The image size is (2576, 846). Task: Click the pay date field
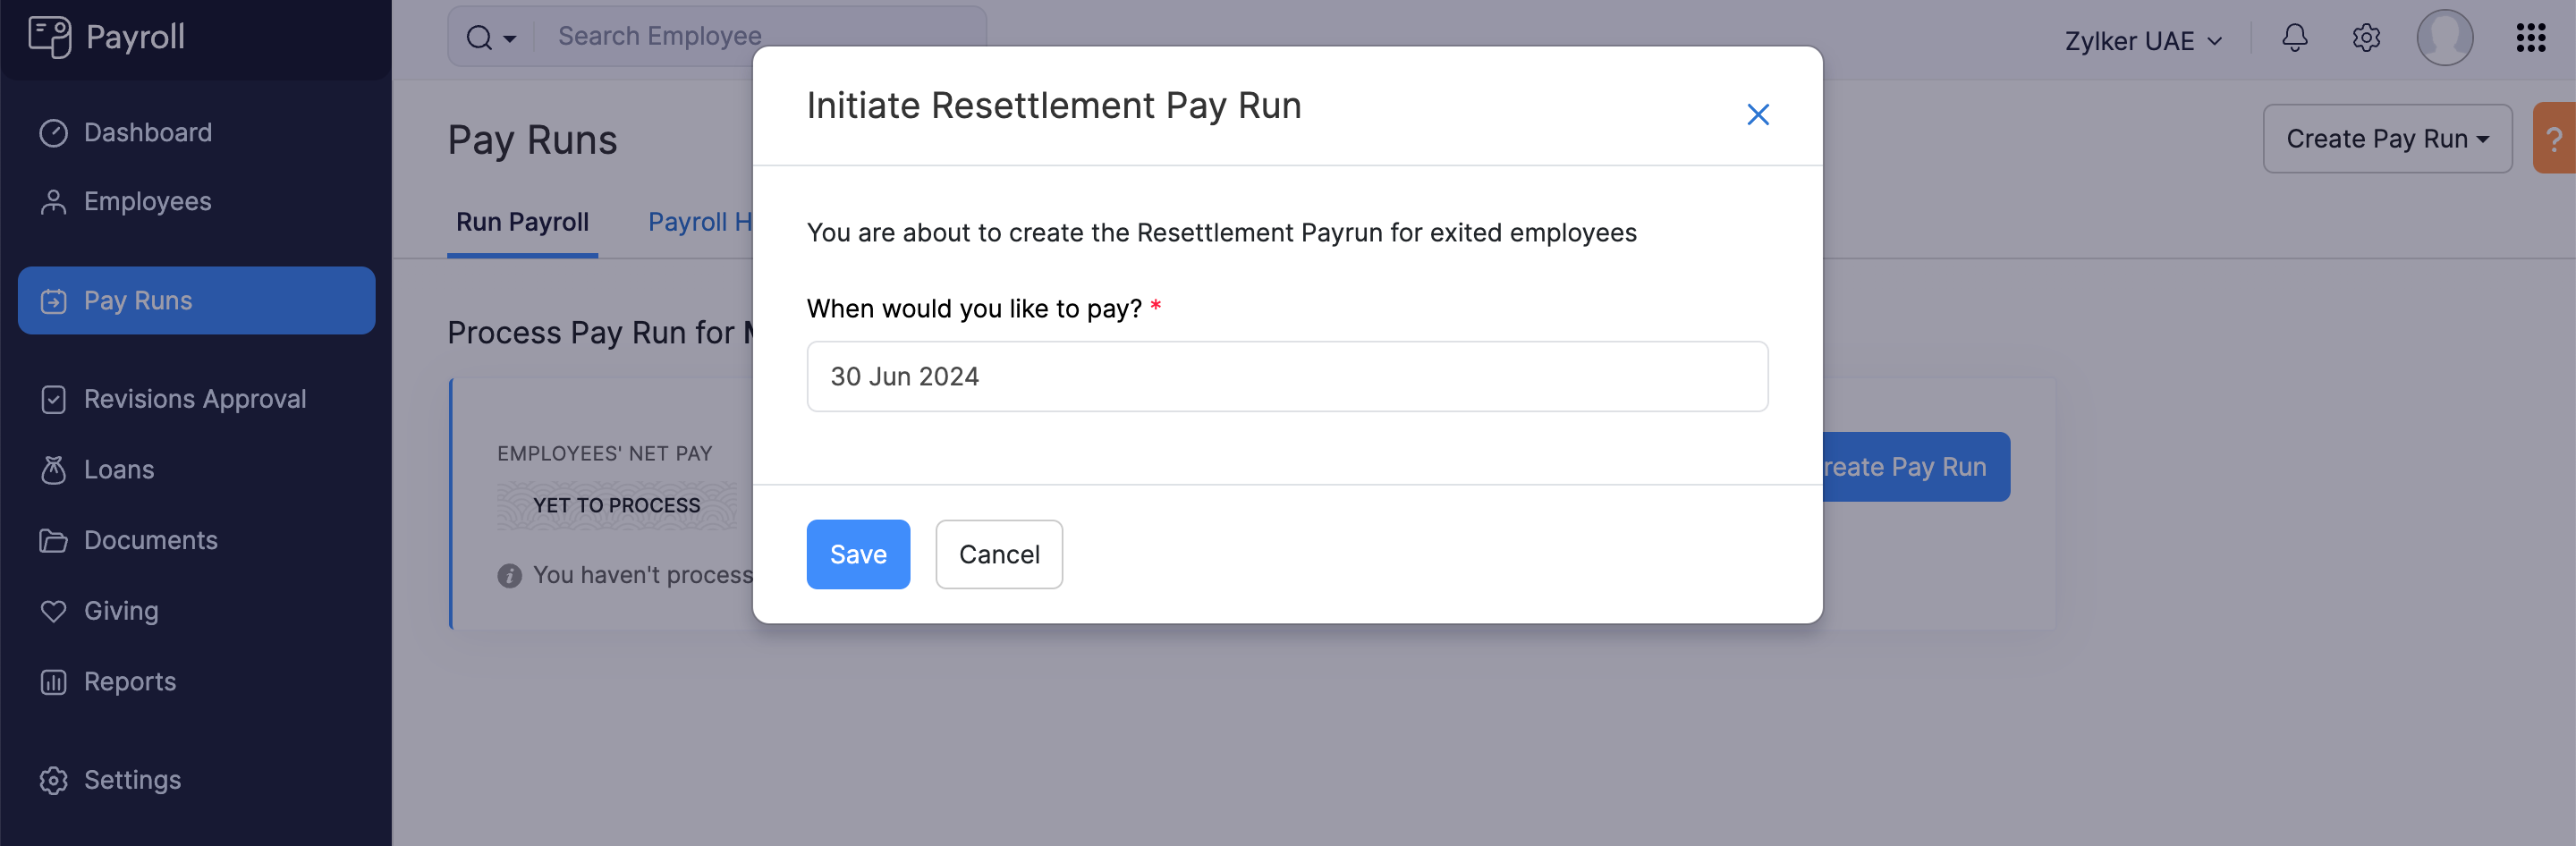[x=1286, y=377]
